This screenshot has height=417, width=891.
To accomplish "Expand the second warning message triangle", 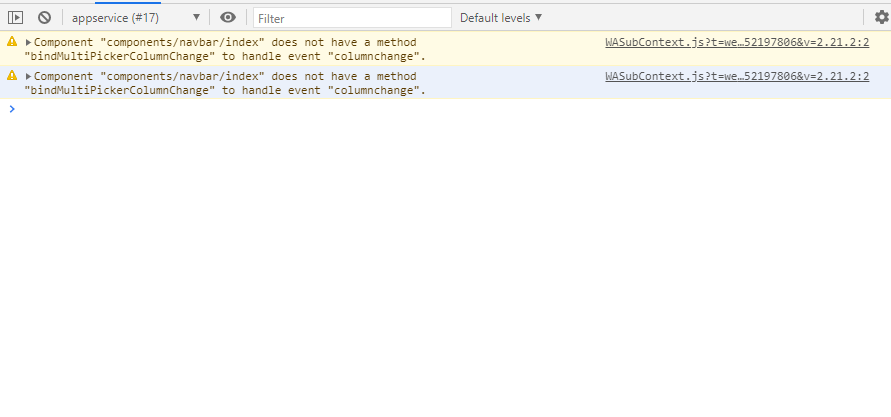I will 28,76.
